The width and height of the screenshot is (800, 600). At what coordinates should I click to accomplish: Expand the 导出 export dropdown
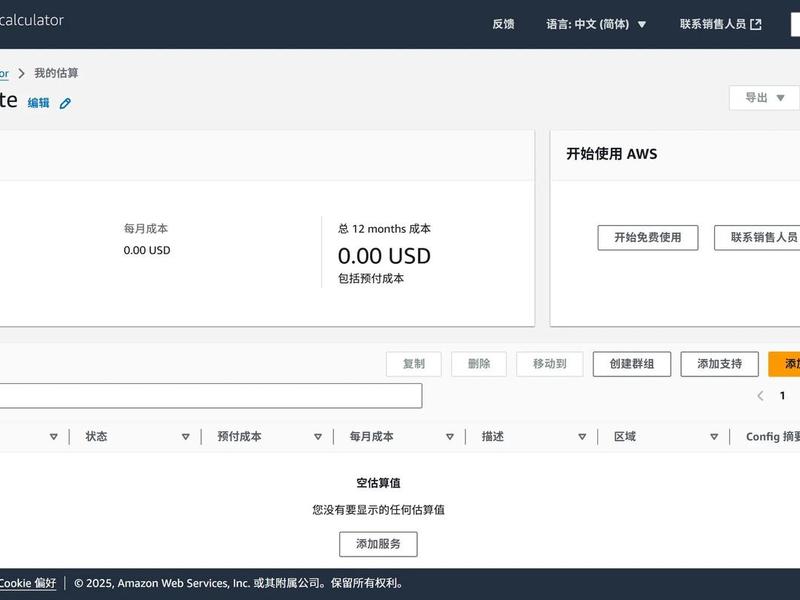click(x=764, y=97)
